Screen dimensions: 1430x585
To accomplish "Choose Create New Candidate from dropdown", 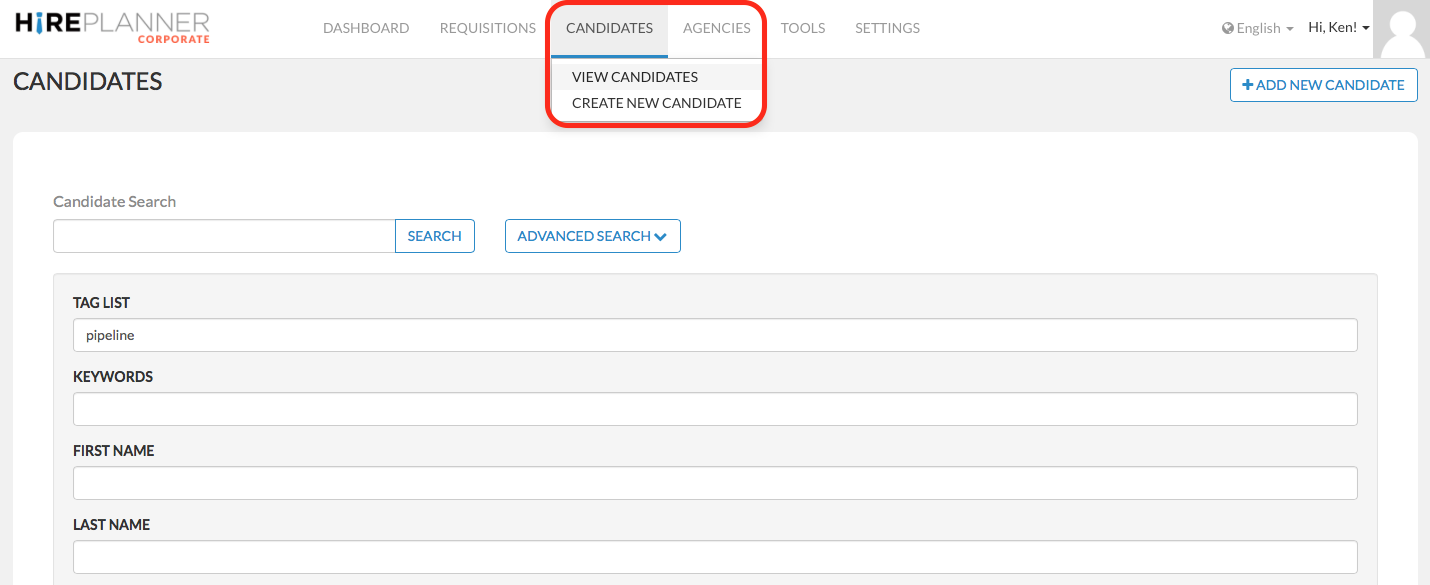I will pos(657,103).
